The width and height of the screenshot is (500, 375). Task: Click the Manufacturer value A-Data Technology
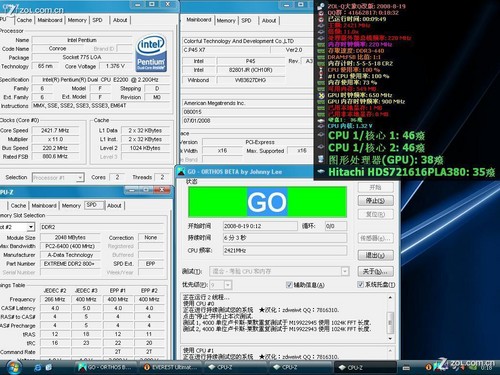coord(70,255)
